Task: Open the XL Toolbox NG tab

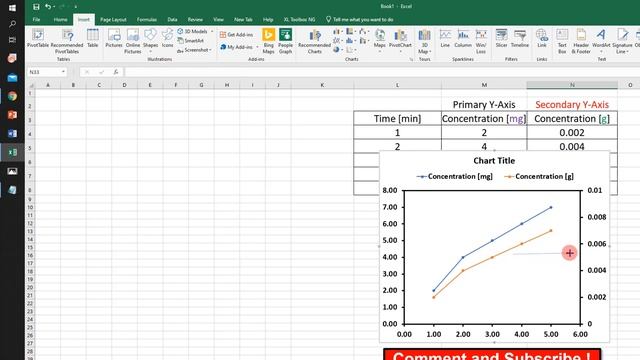Action: pyautogui.click(x=299, y=20)
